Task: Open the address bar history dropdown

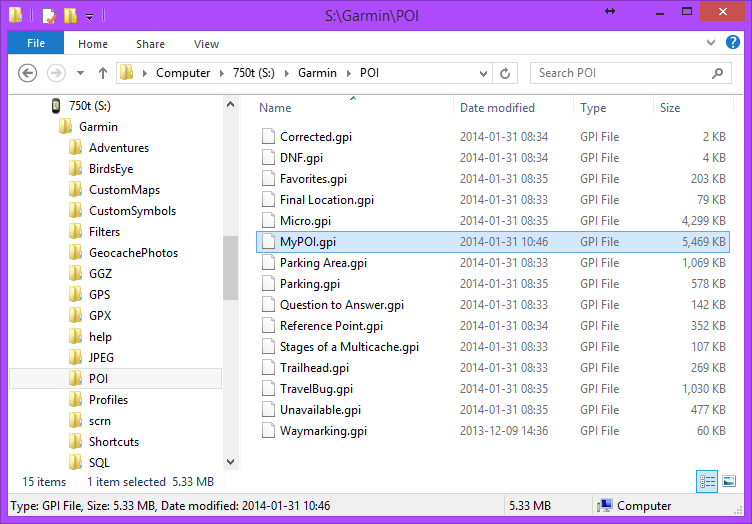Action: coord(484,73)
